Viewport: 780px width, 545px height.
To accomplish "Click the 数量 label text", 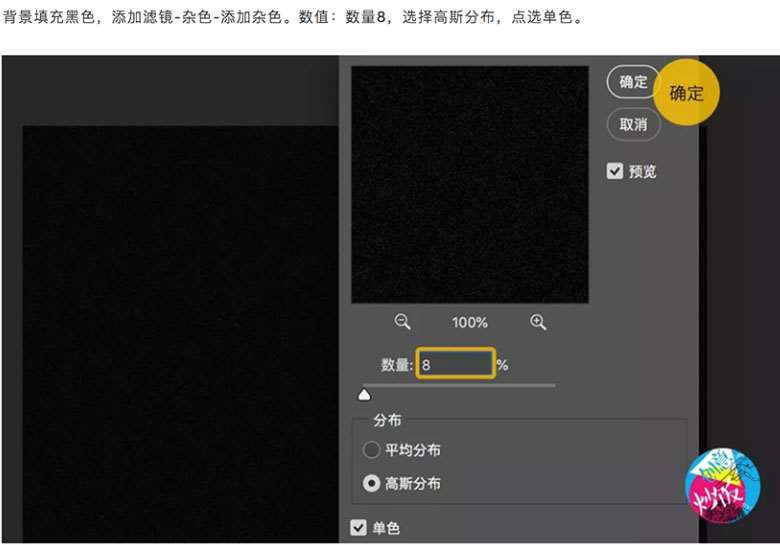I will tap(396, 365).
